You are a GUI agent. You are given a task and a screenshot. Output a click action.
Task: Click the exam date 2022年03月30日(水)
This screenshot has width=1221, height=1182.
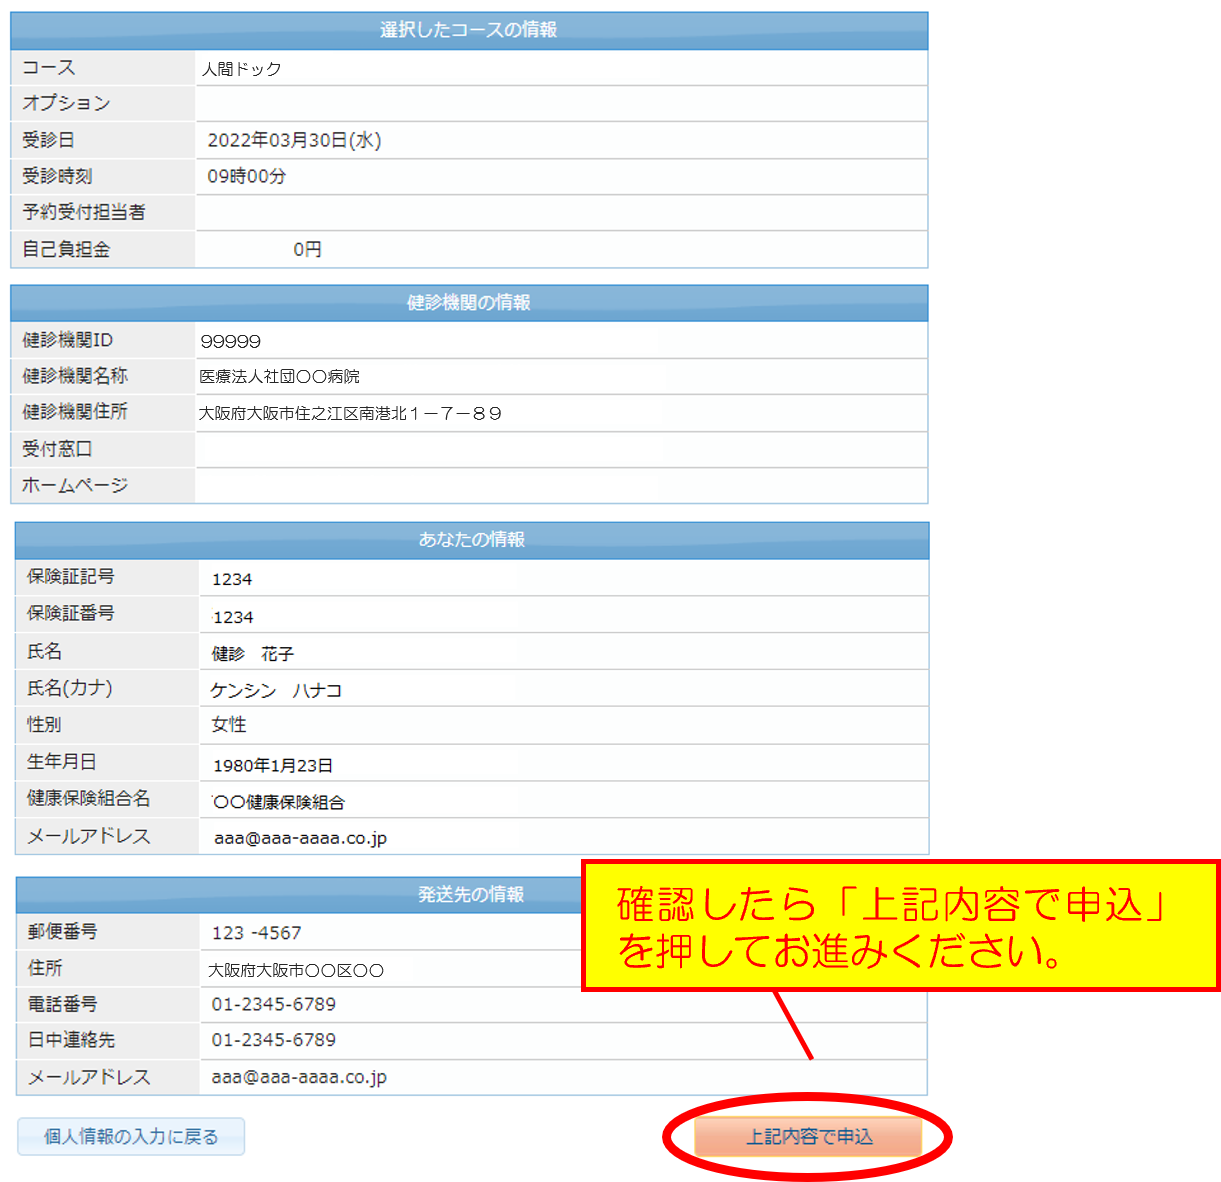(x=294, y=140)
